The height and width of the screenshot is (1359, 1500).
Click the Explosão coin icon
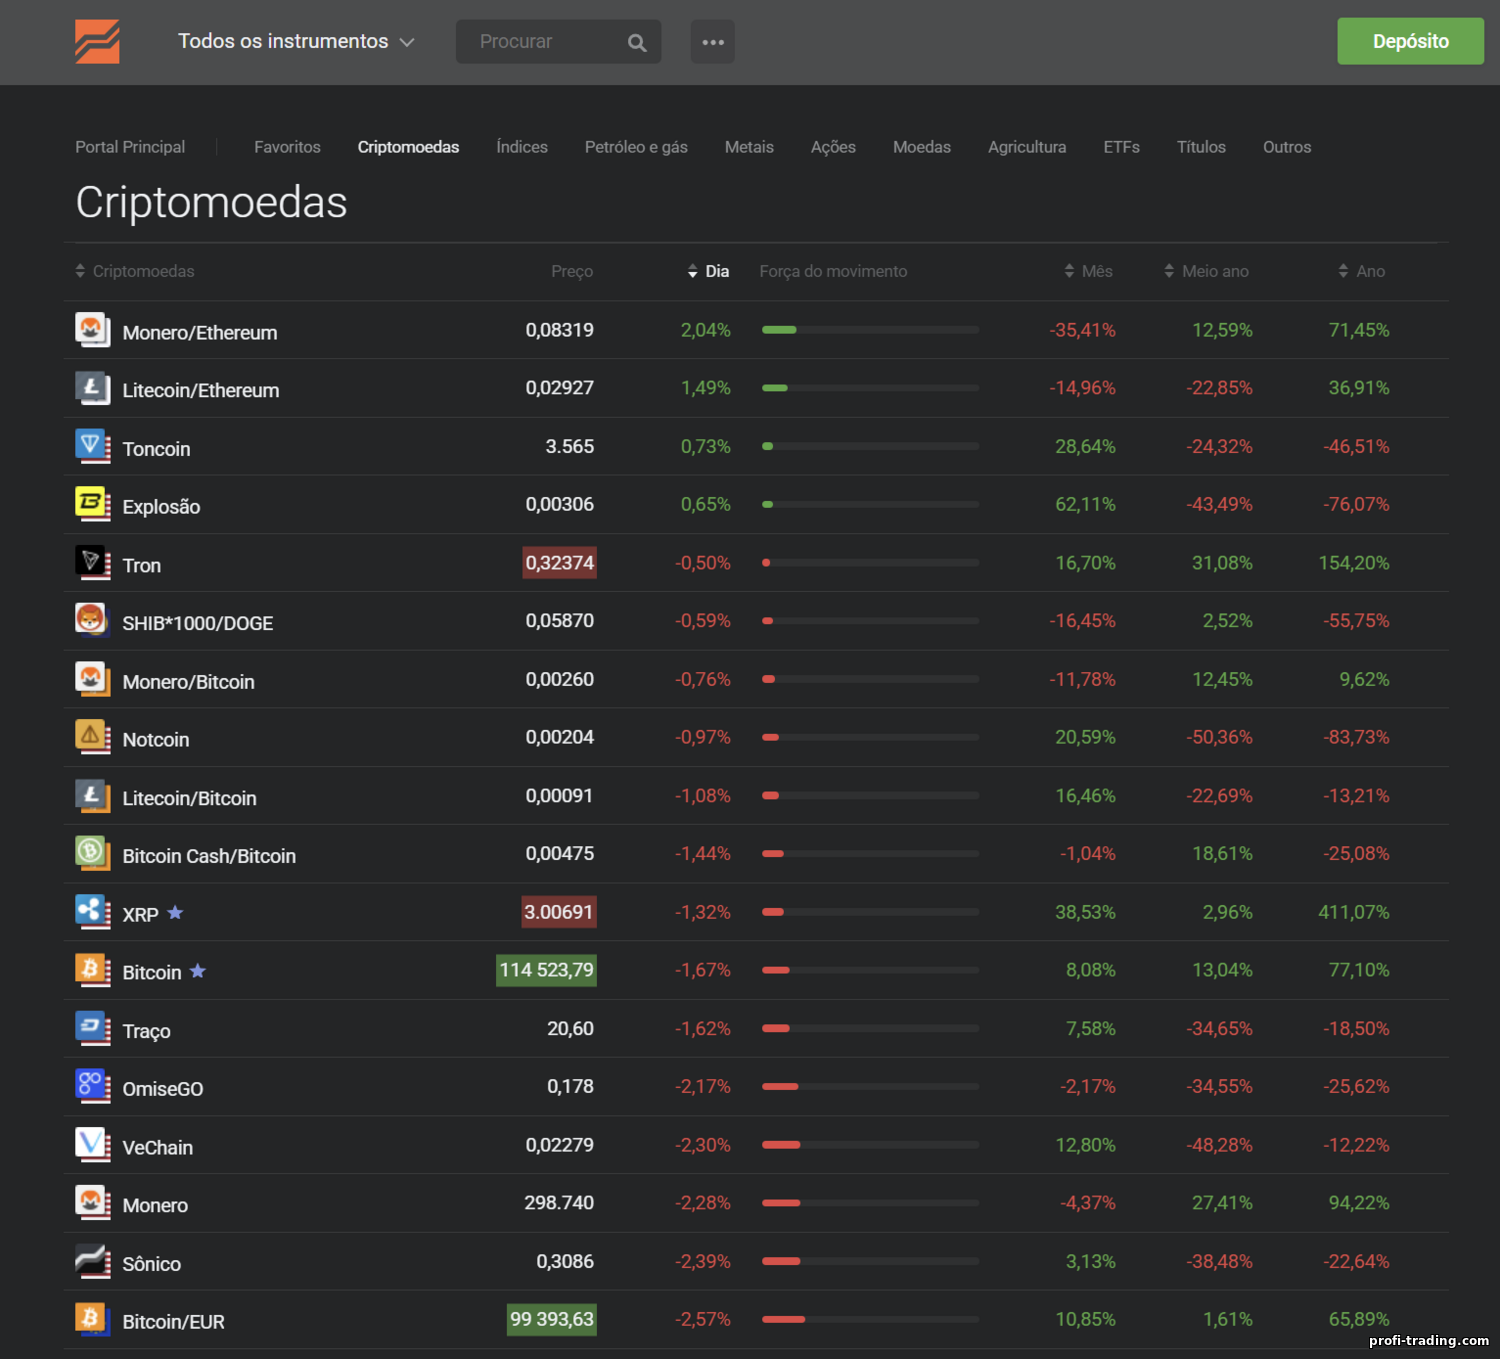(x=93, y=504)
